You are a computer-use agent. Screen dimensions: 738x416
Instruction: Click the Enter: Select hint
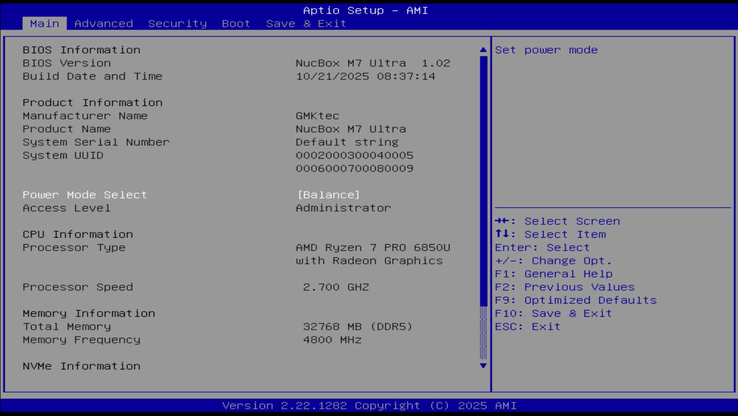[x=542, y=247]
